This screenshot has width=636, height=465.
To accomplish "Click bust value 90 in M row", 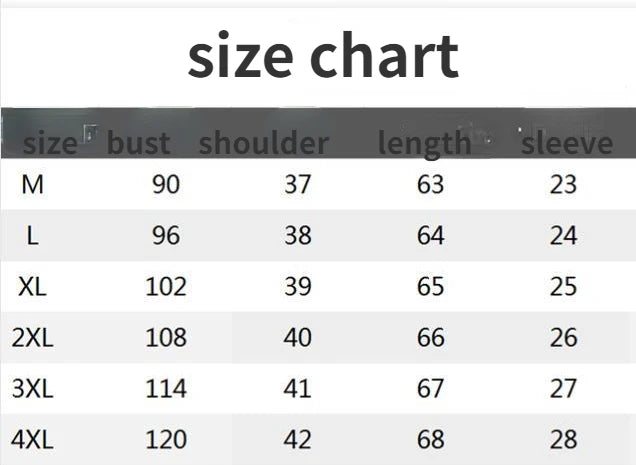I will coord(166,185).
